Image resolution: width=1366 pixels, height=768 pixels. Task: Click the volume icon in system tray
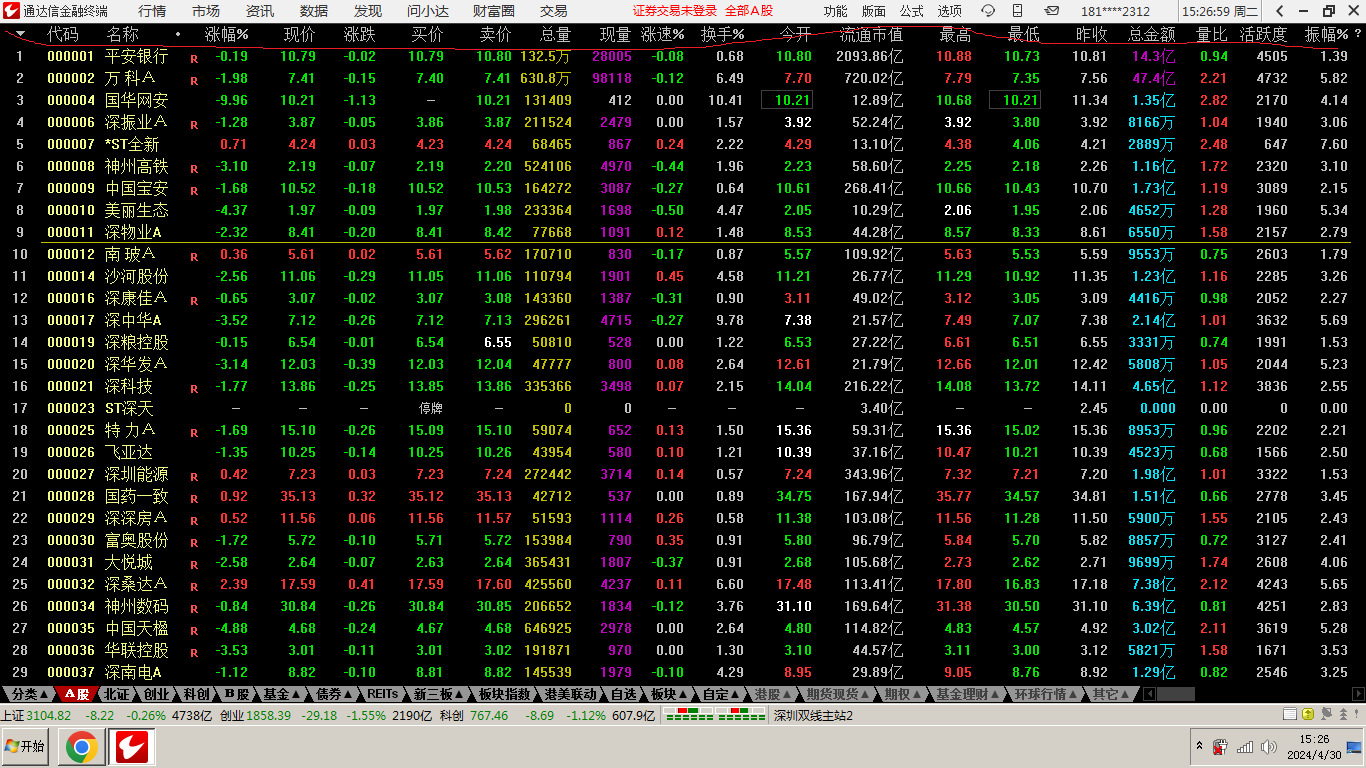coord(1269,747)
